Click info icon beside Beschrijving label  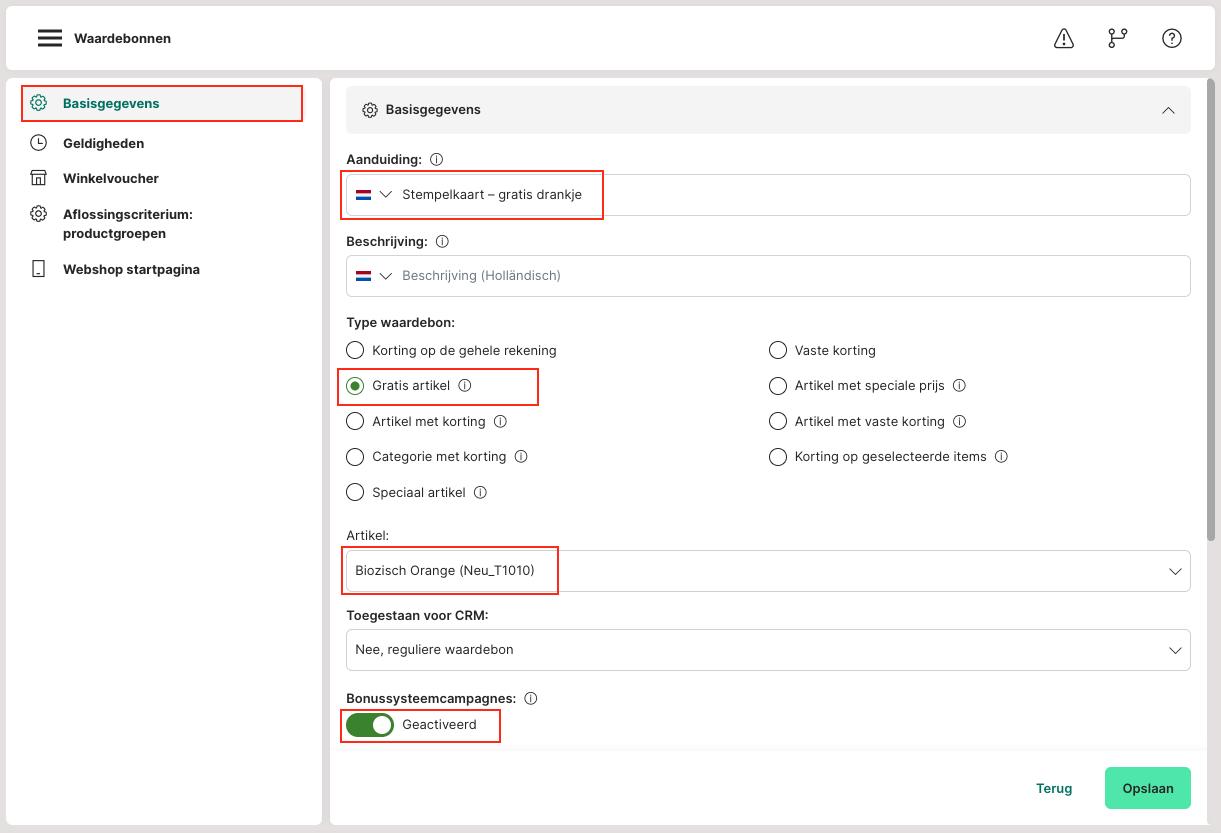pyautogui.click(x=442, y=242)
